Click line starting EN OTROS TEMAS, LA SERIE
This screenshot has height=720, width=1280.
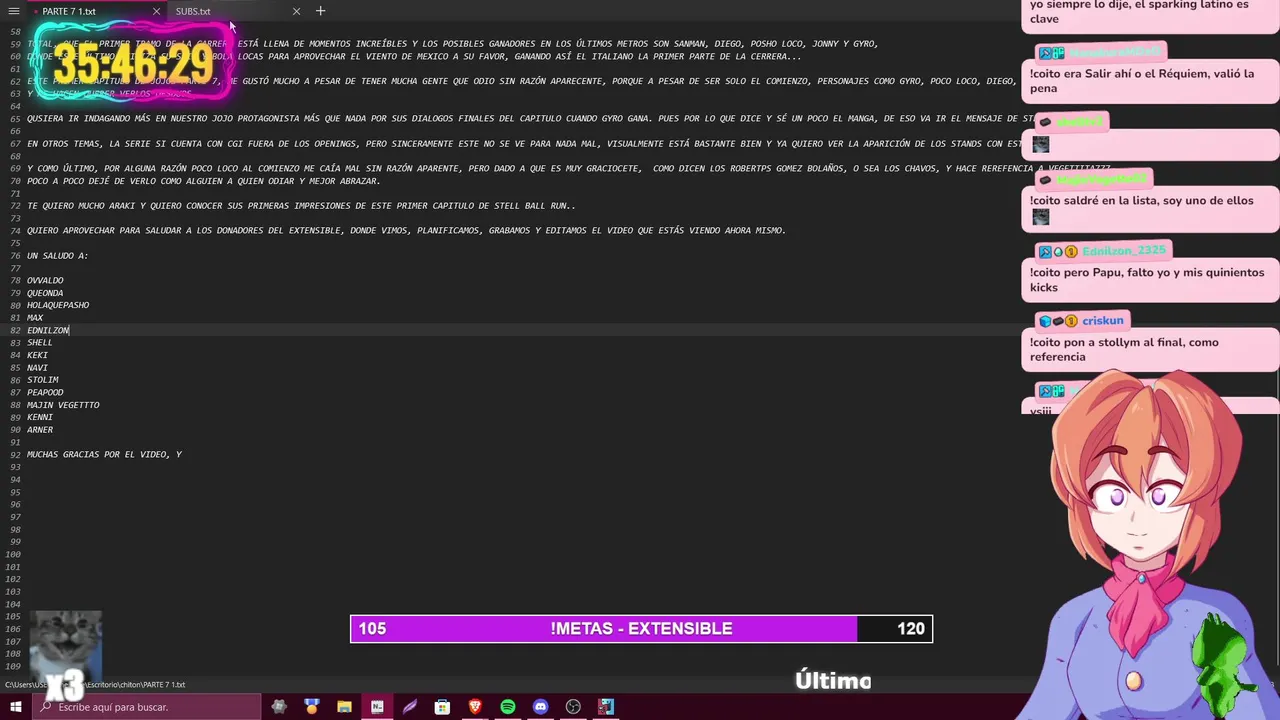tap(525, 144)
